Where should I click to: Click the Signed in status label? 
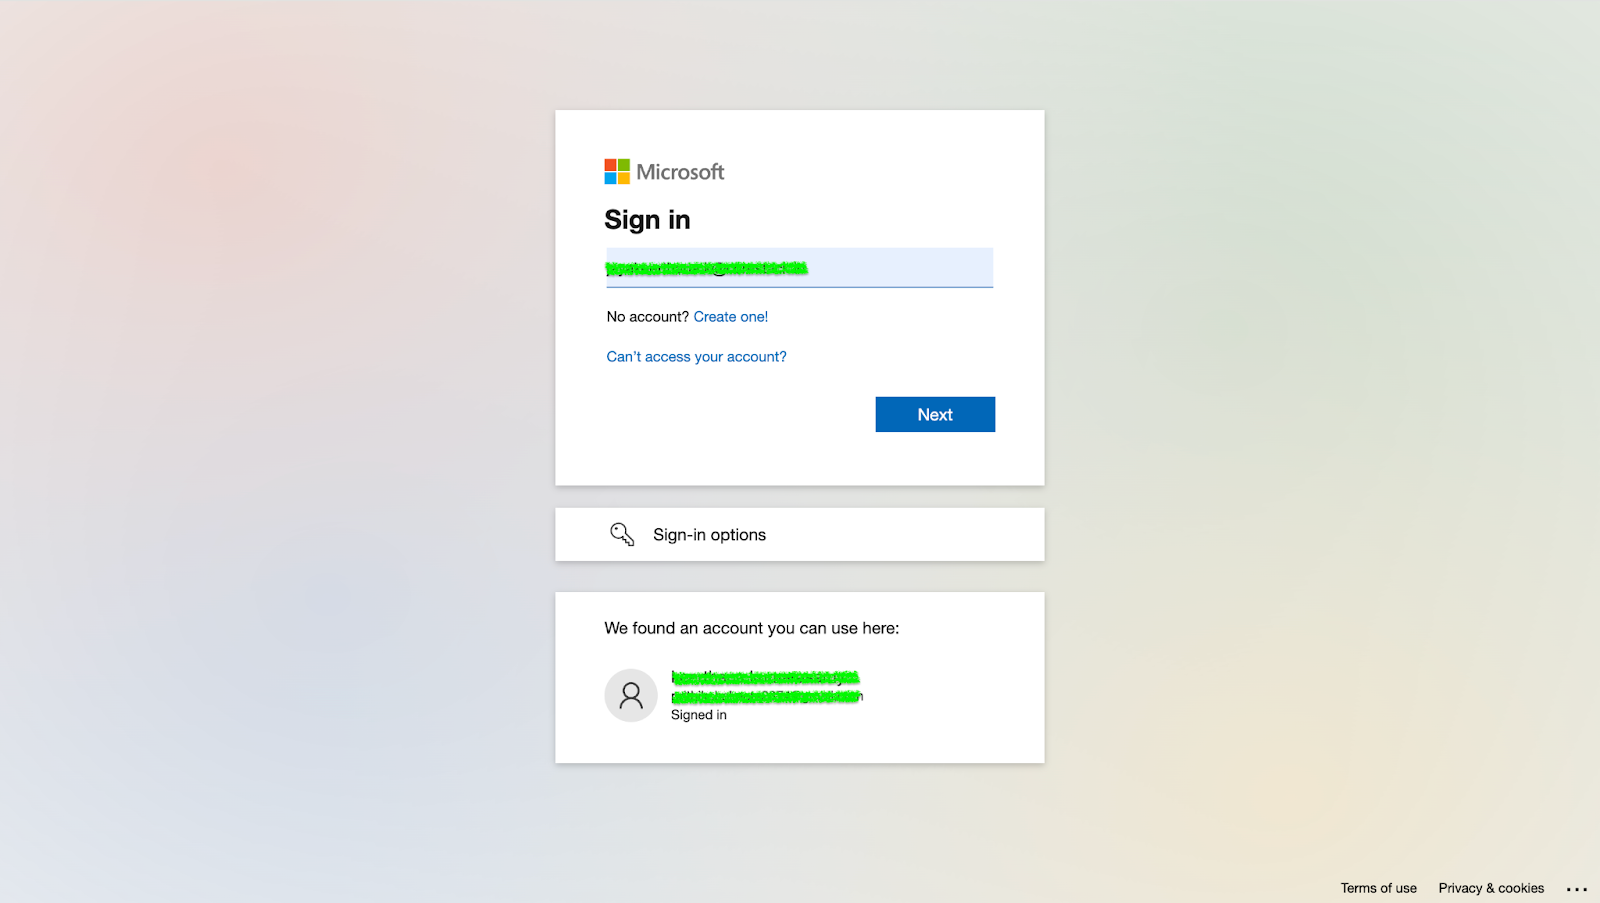(x=699, y=715)
